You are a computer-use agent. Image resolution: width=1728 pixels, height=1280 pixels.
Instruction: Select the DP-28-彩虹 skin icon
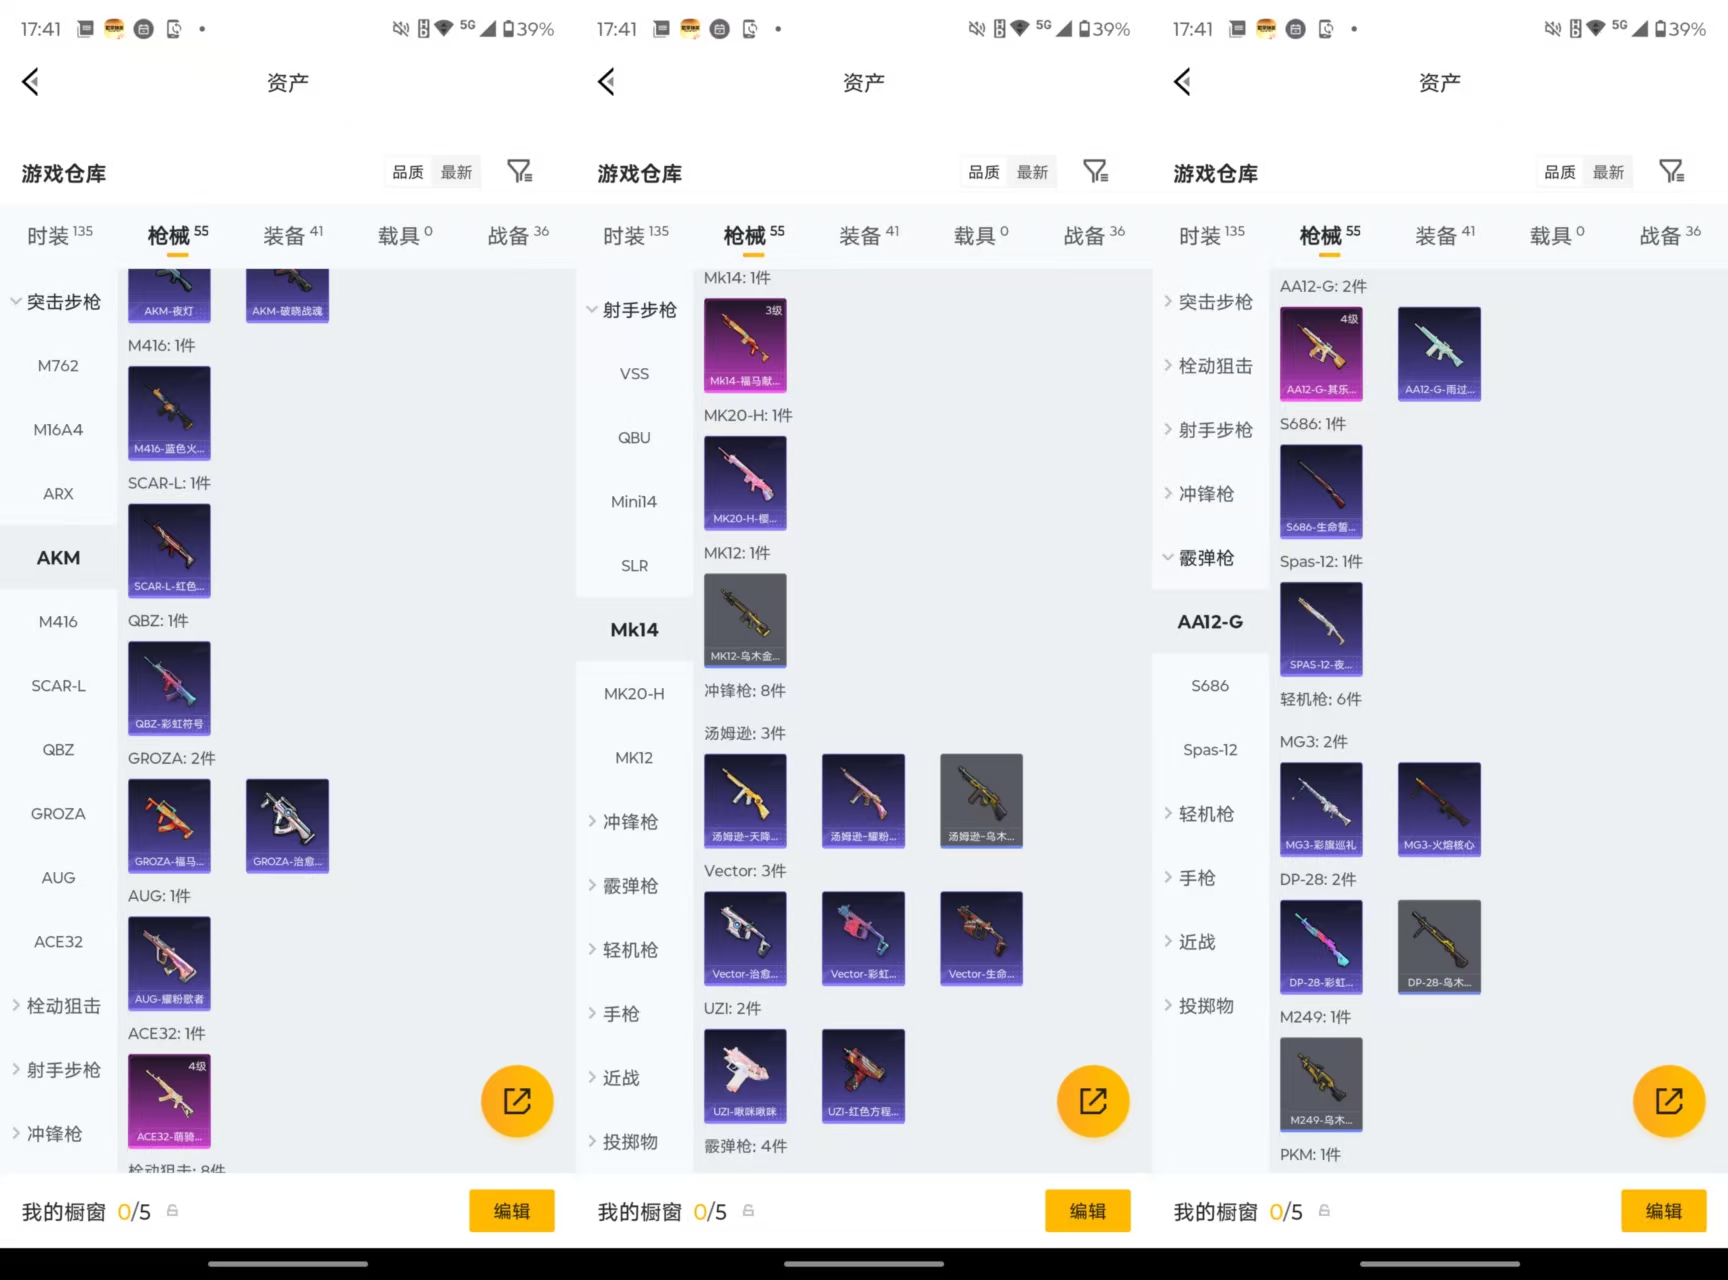tap(1321, 947)
